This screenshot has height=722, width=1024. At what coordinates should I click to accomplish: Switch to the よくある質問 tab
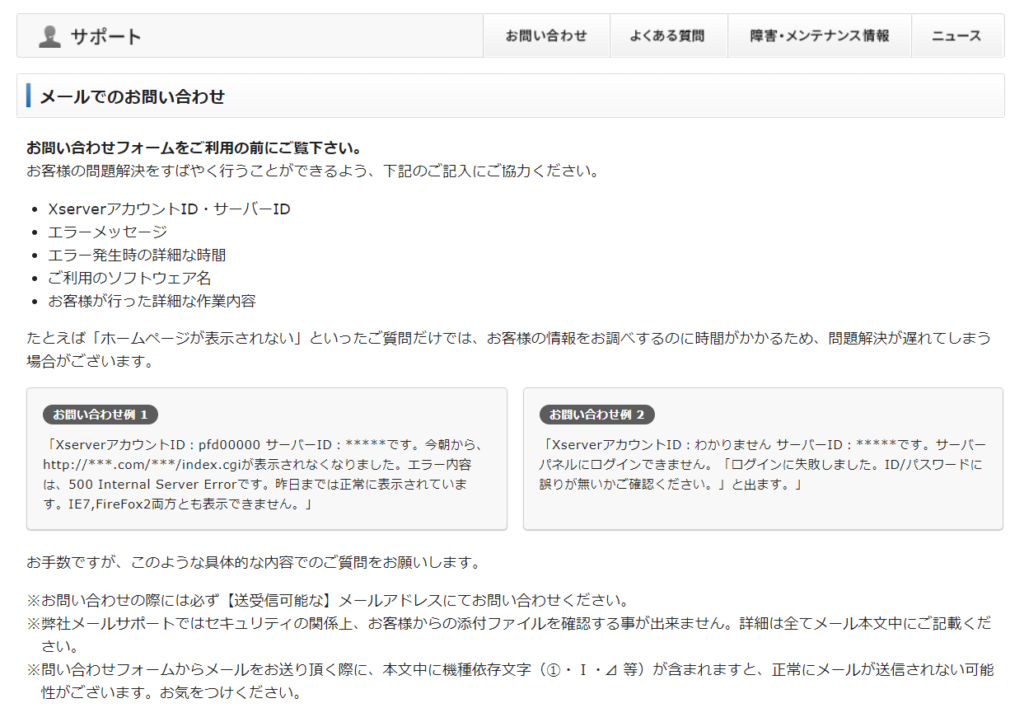(666, 36)
